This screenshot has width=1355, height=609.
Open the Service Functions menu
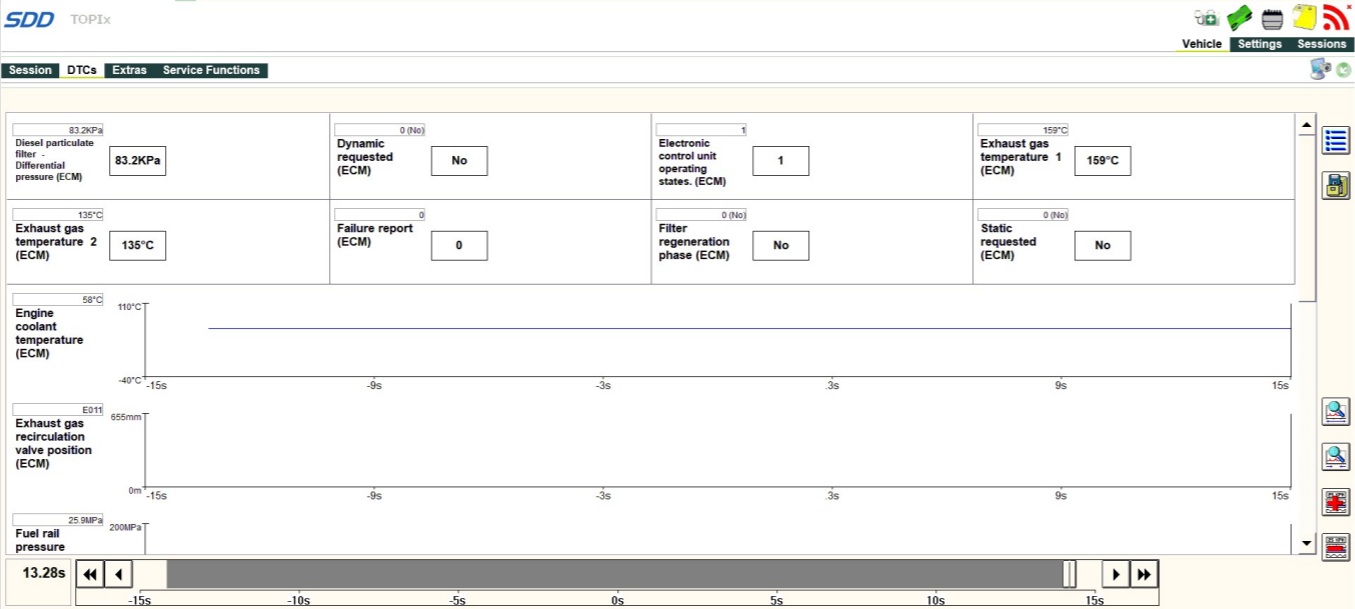point(211,70)
